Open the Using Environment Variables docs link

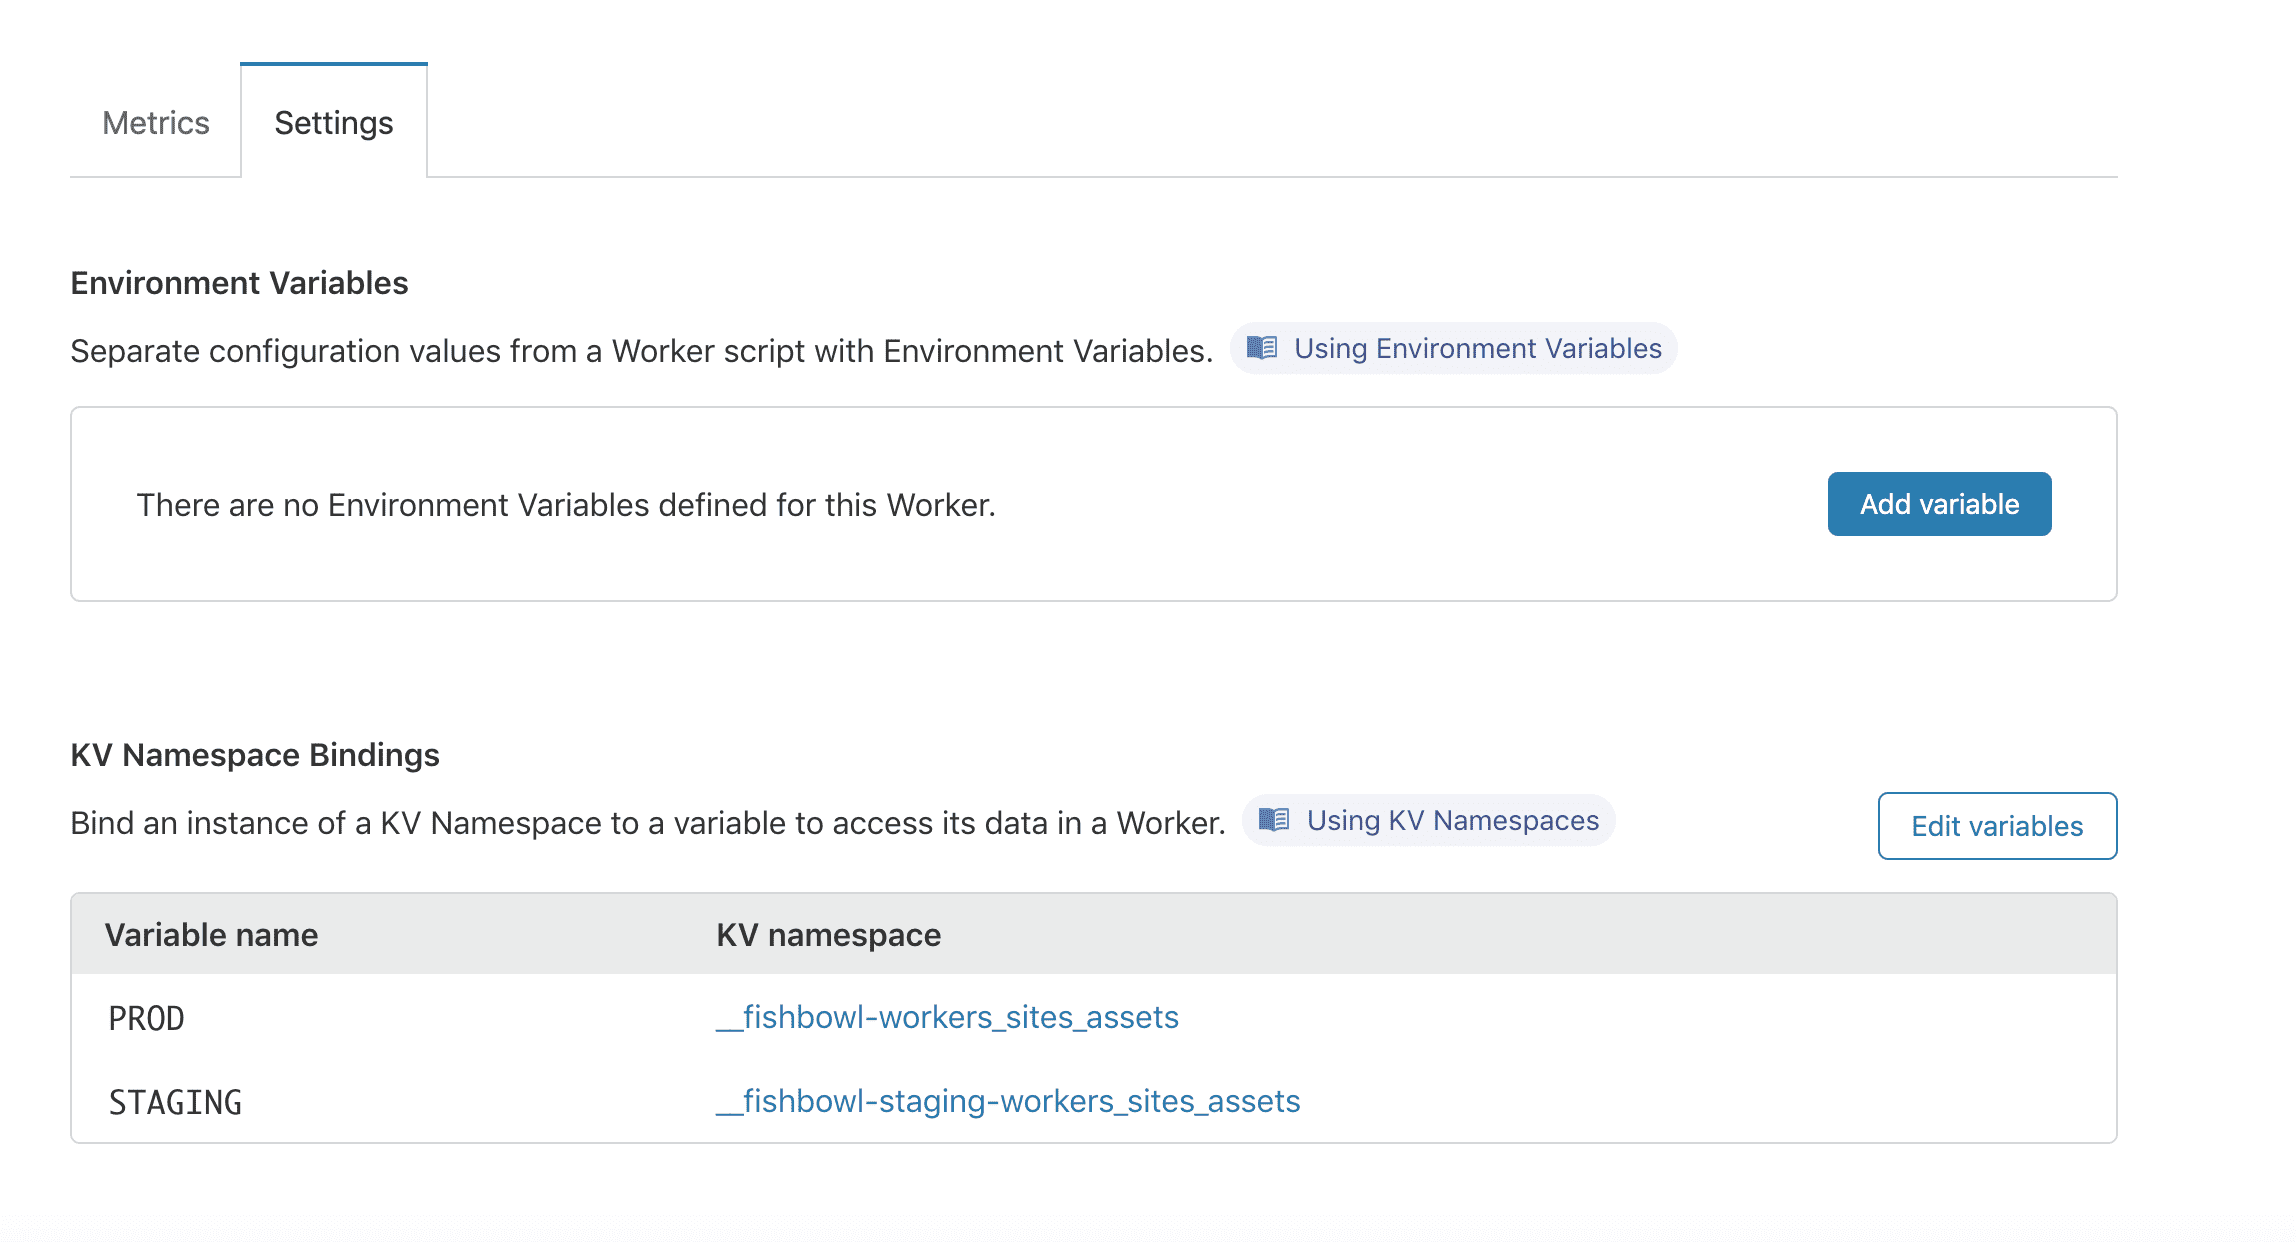point(1477,348)
